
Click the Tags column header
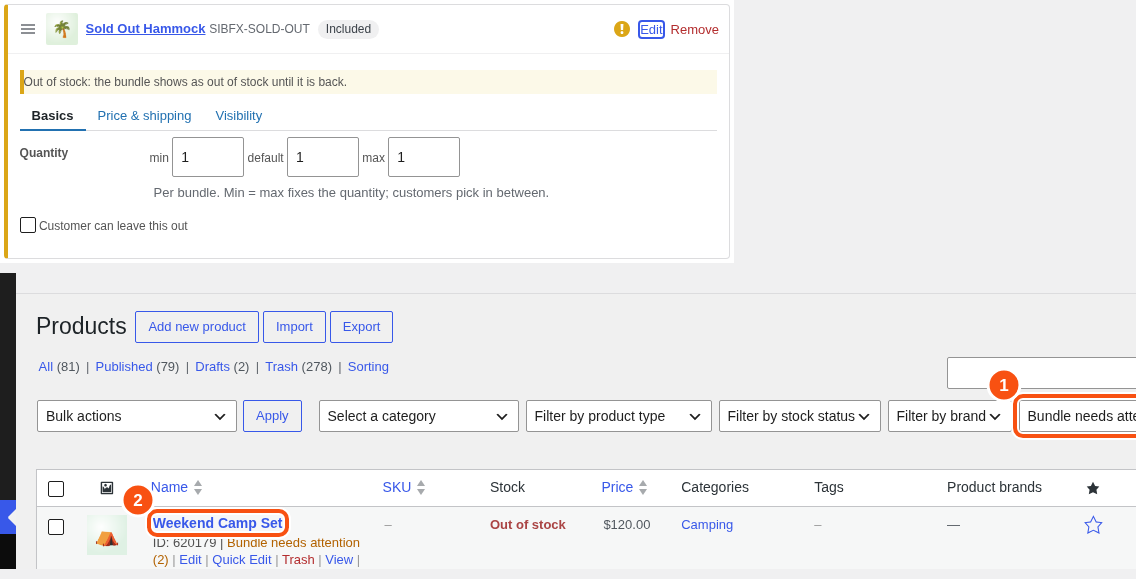pyautogui.click(x=829, y=488)
